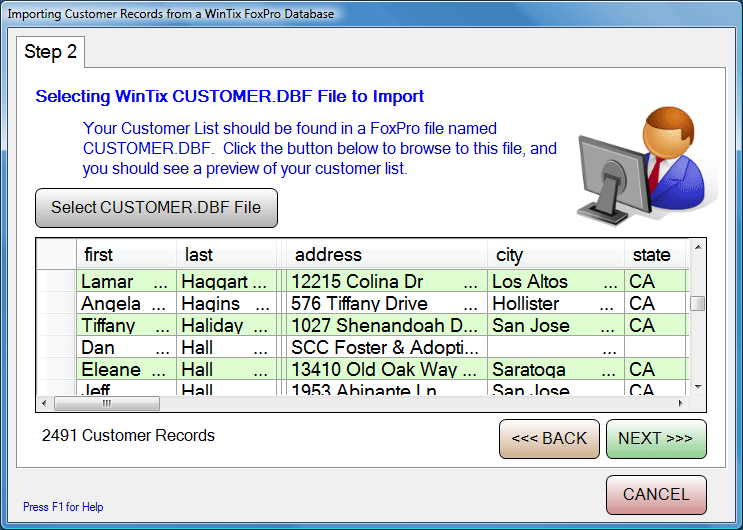Select the first name cell Tiffany
743x530 pixels.
coord(126,325)
